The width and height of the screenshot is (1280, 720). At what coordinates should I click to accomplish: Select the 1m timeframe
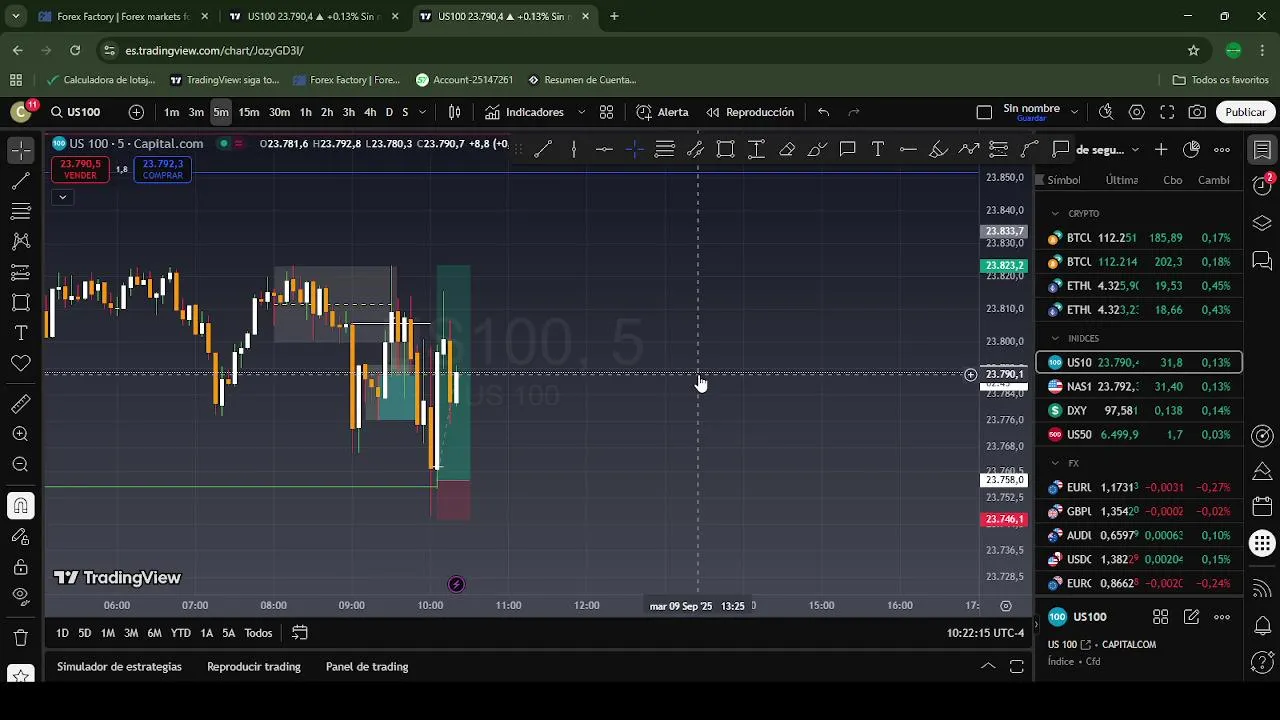coord(172,112)
